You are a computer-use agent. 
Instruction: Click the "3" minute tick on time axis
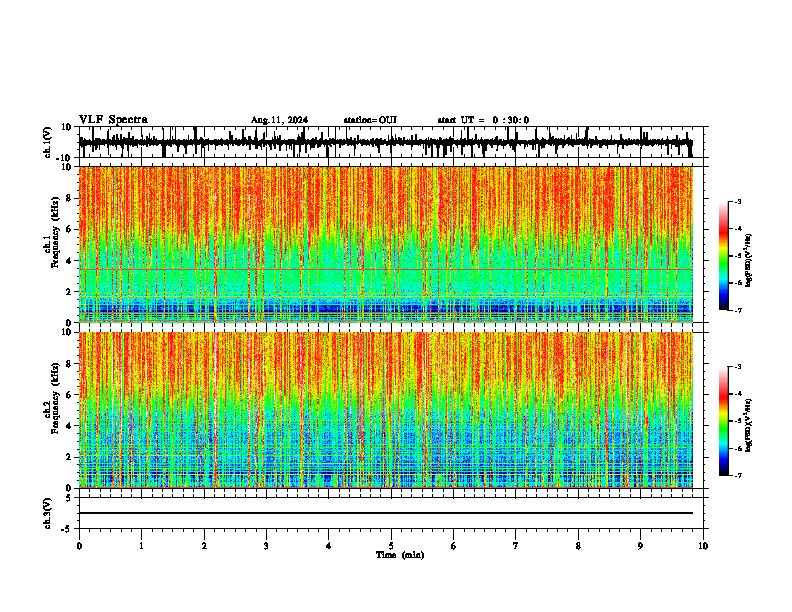pos(266,546)
